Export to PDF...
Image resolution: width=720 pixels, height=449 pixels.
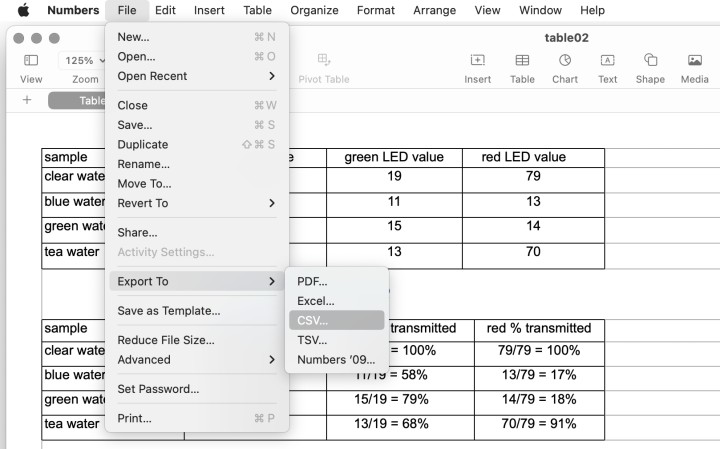pos(337,281)
